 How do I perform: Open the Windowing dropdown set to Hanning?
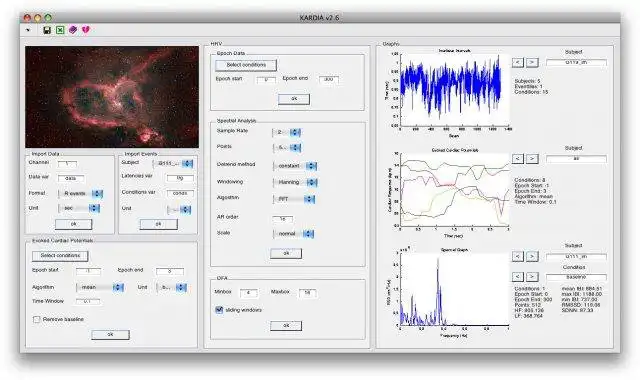295,182
